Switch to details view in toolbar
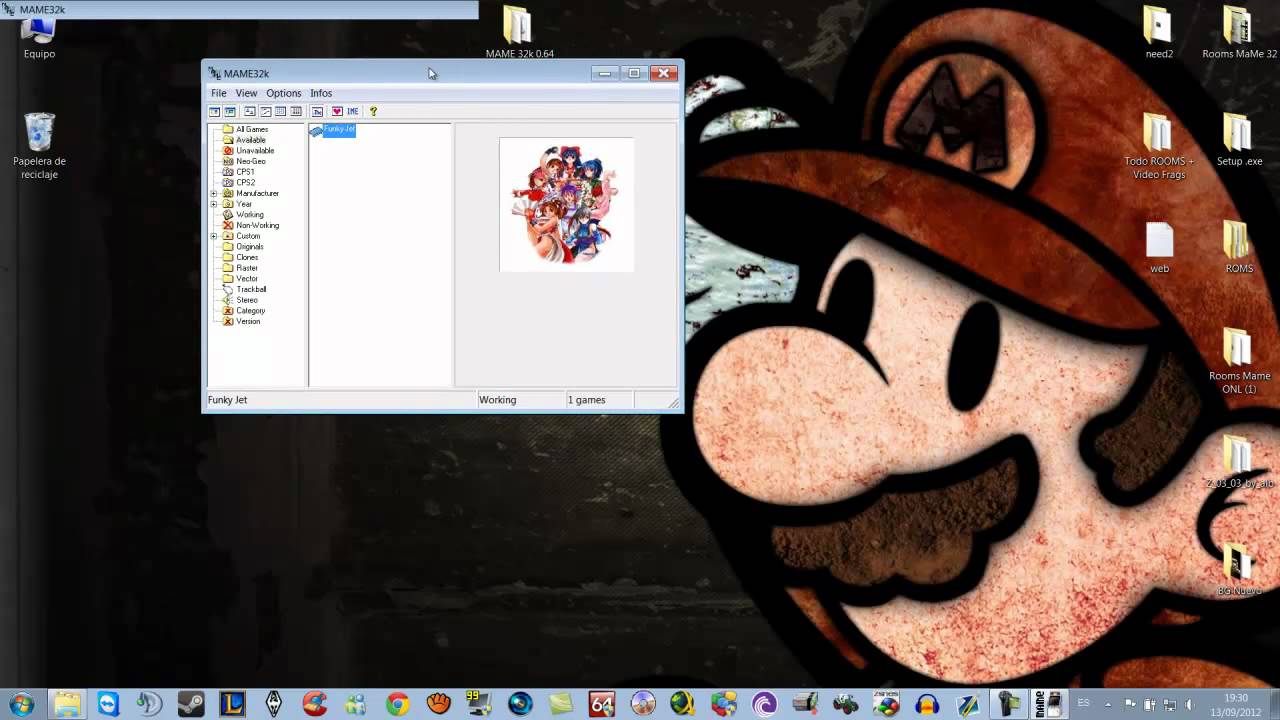1280x720 pixels. [296, 111]
